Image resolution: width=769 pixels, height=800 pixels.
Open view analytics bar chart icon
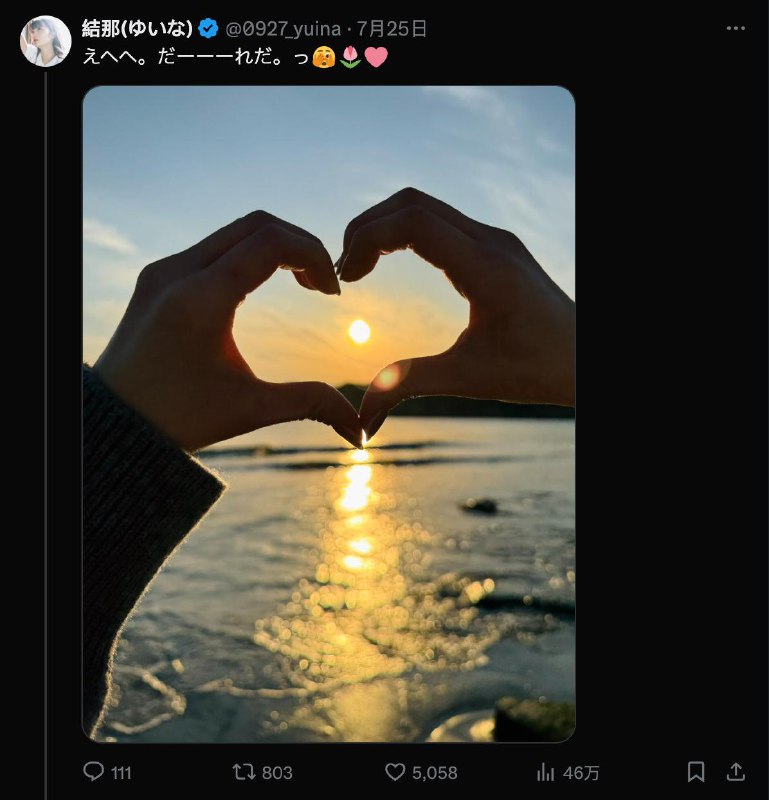pyautogui.click(x=546, y=772)
